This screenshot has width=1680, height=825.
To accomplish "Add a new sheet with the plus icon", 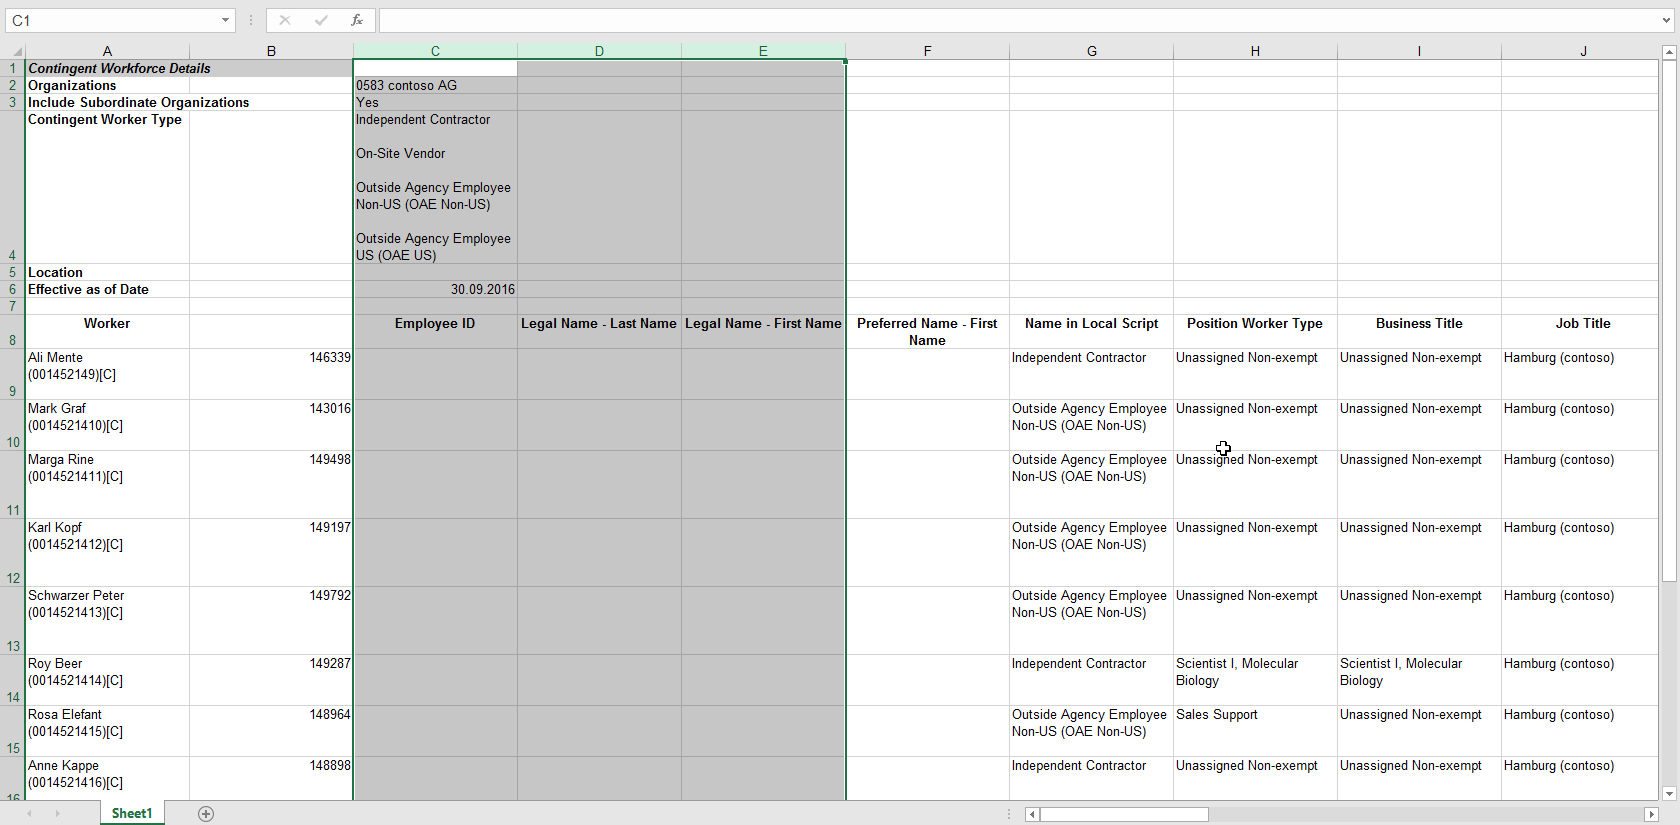I will [206, 814].
